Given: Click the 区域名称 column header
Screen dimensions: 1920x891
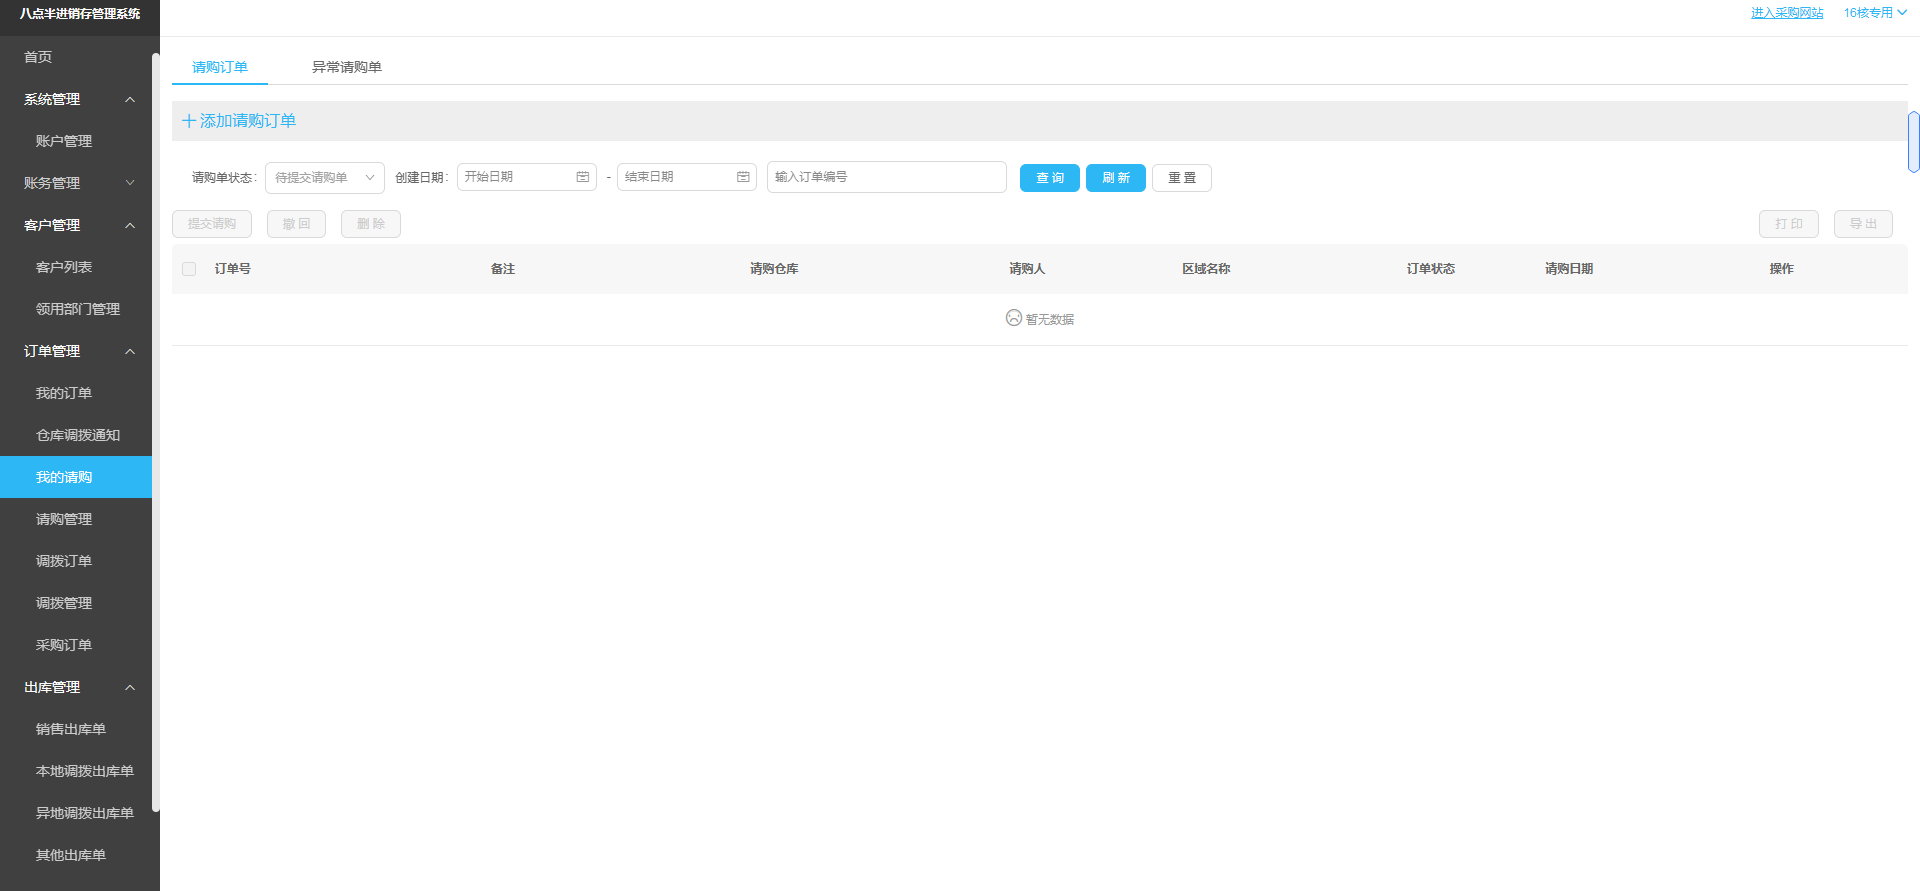Looking at the screenshot, I should point(1206,269).
